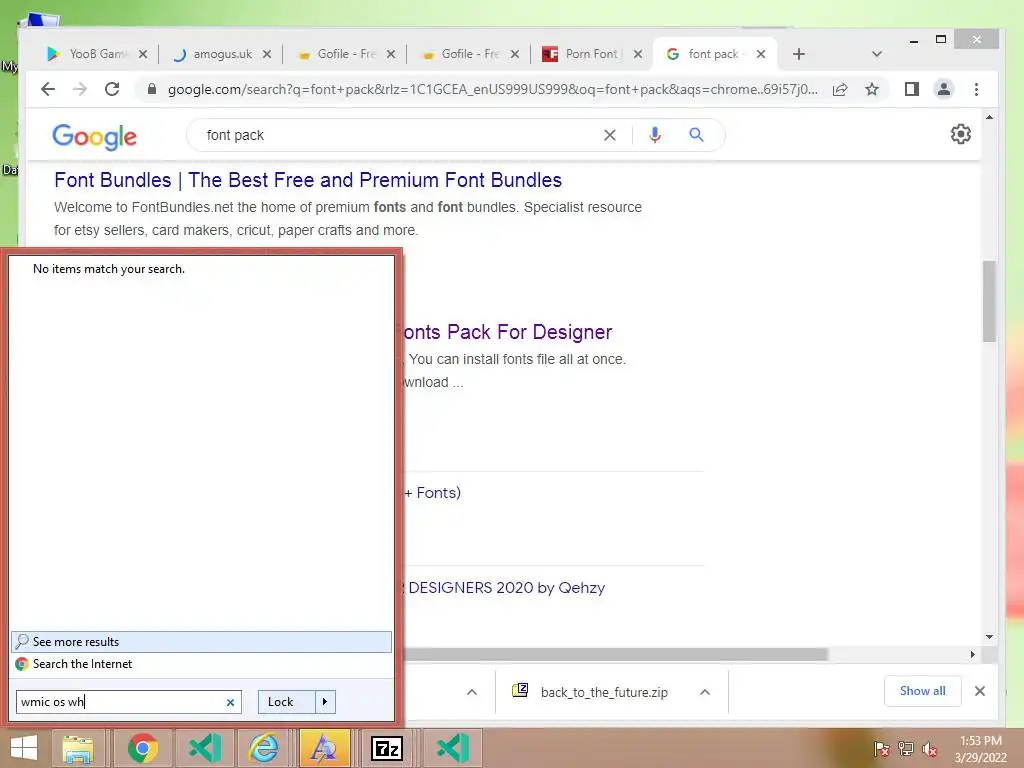
Task: Expand the Chrome tab search chevron
Action: pos(876,54)
